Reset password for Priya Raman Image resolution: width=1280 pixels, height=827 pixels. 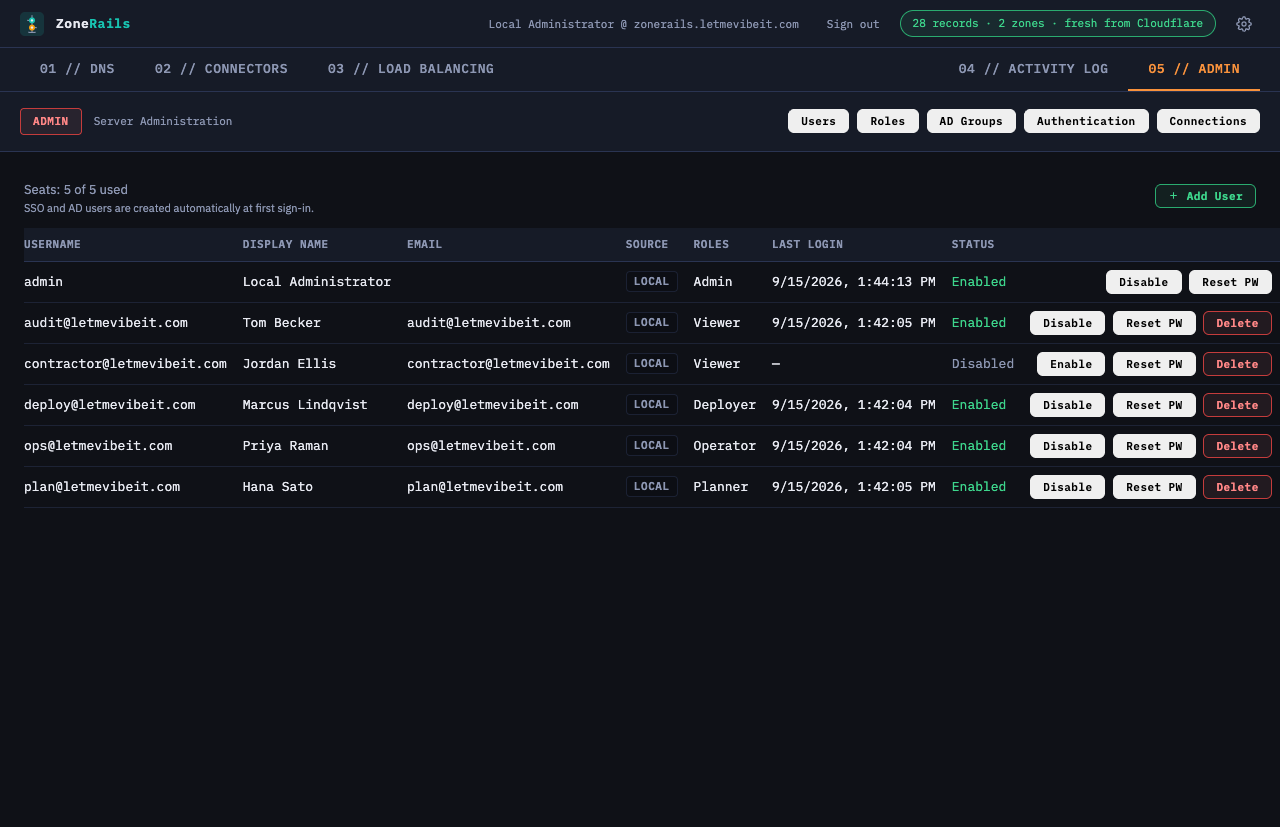pyautogui.click(x=1154, y=446)
